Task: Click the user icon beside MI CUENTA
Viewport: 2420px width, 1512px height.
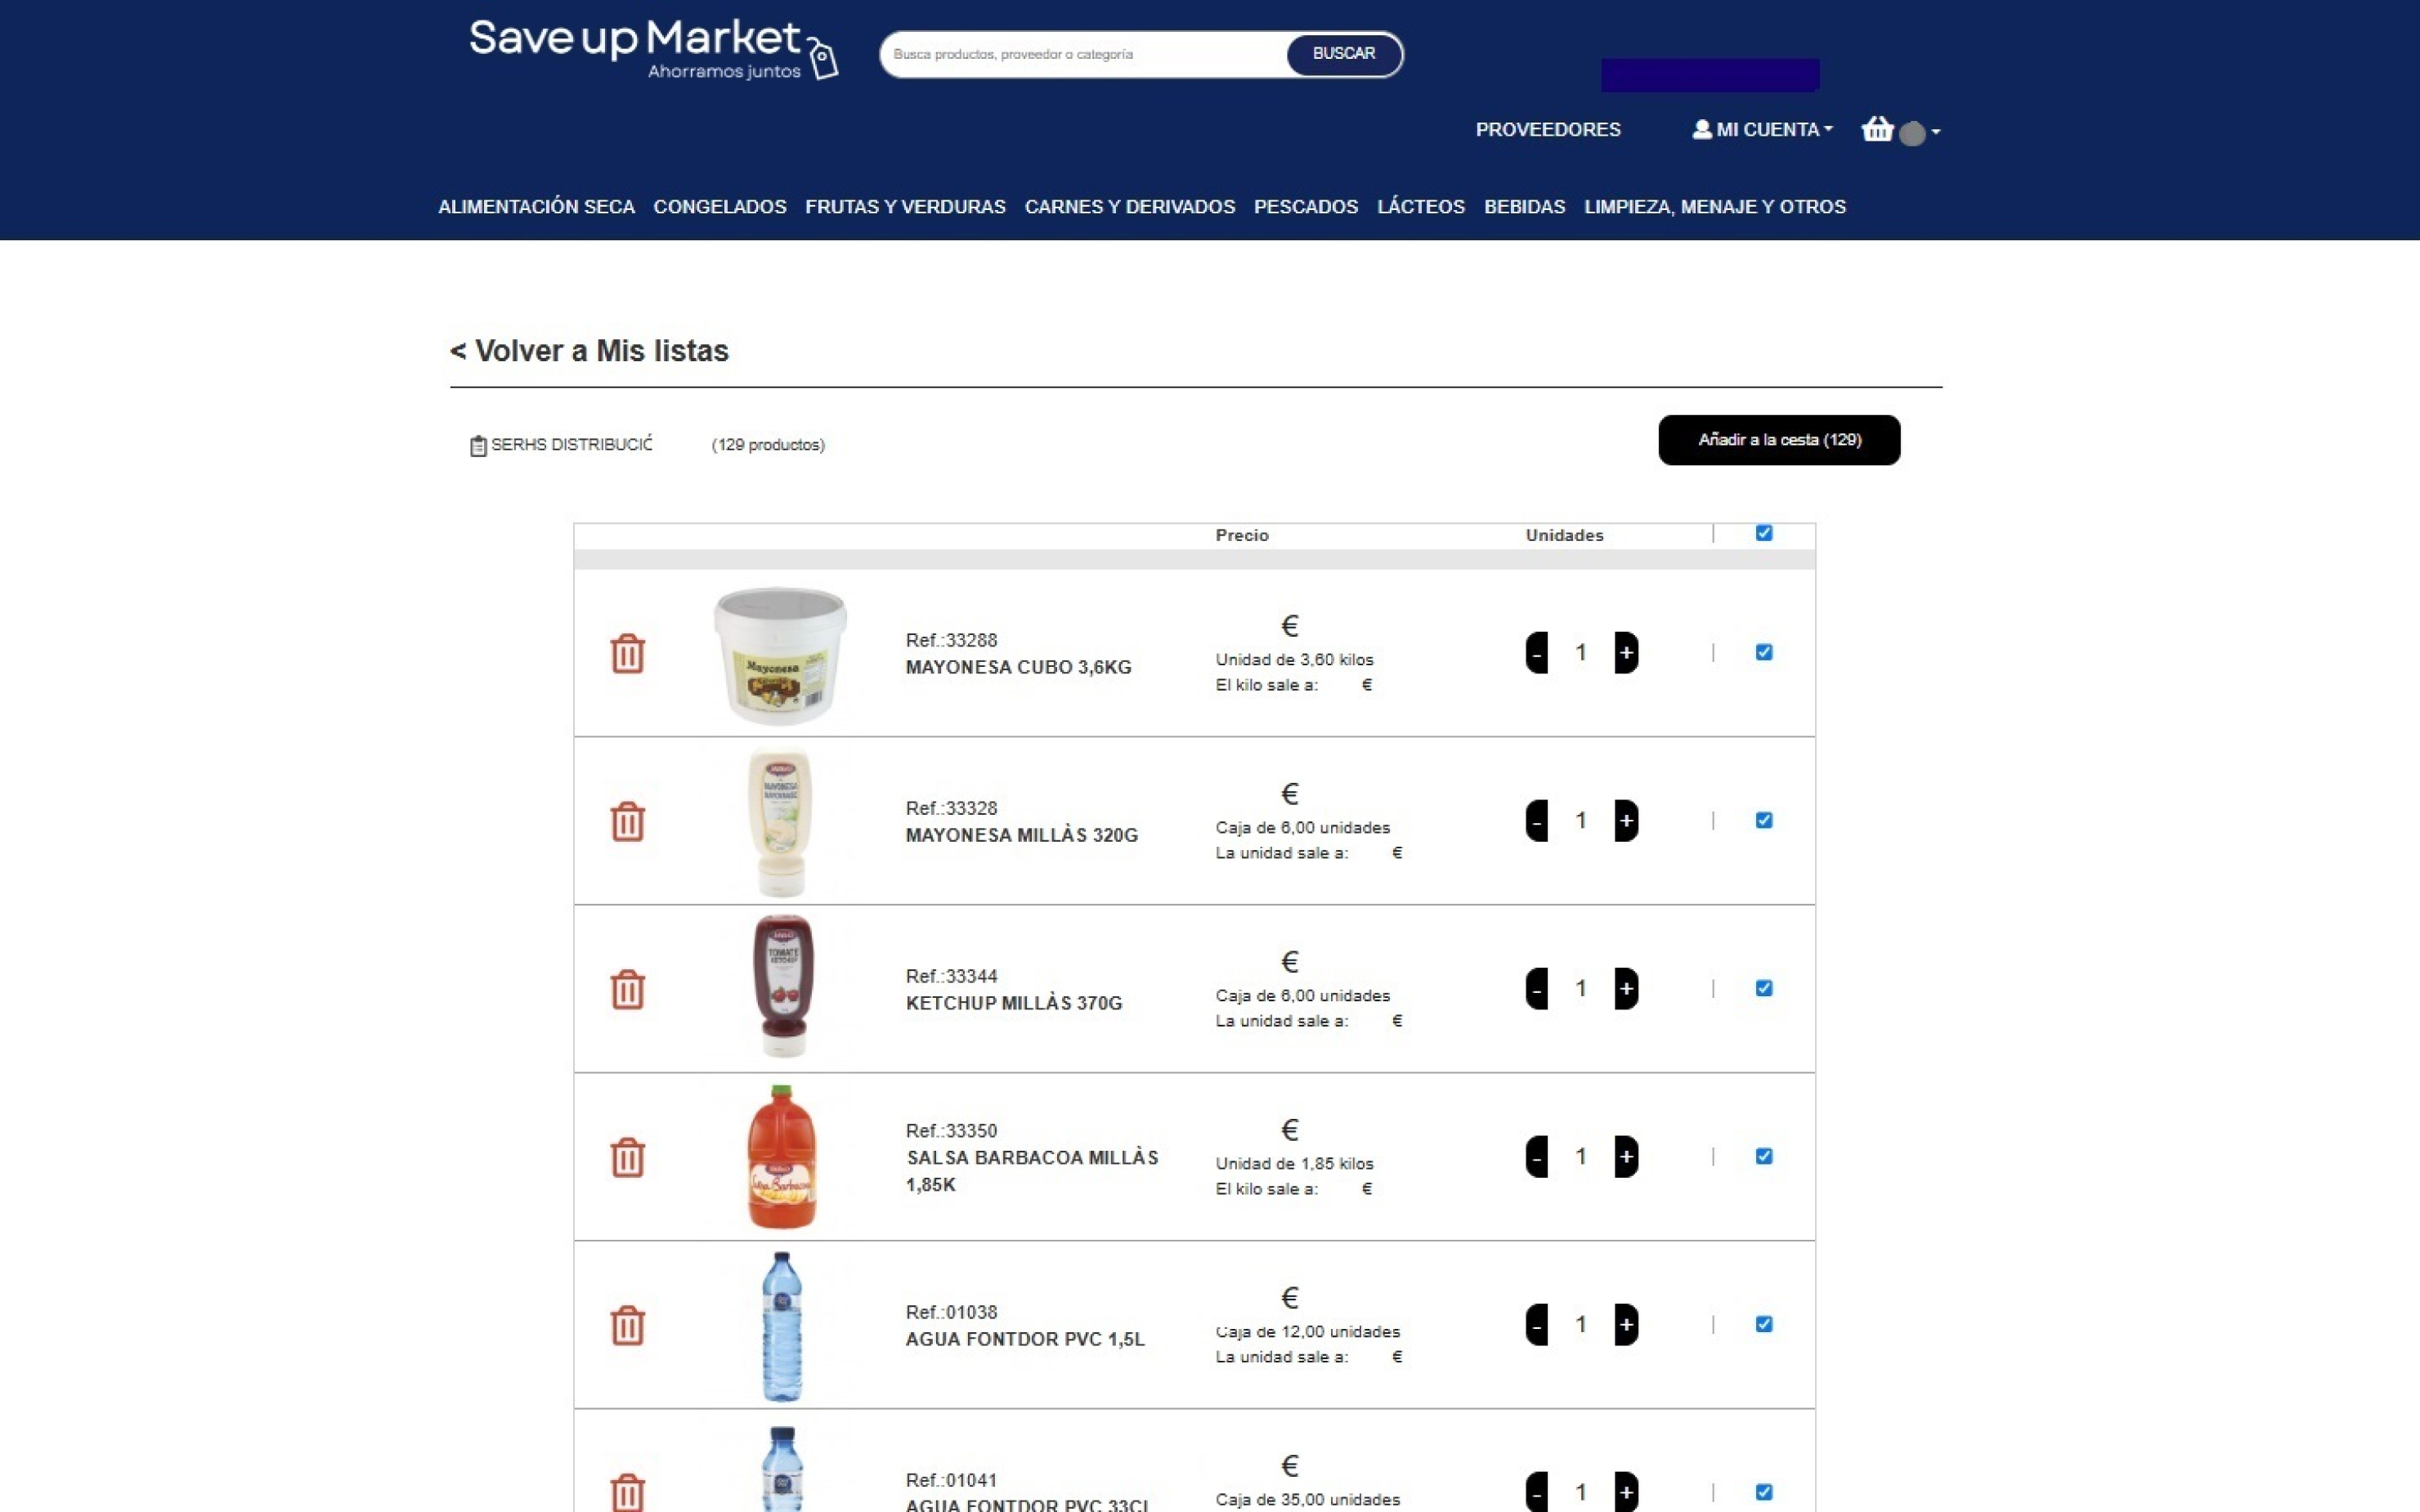Action: [1701, 129]
